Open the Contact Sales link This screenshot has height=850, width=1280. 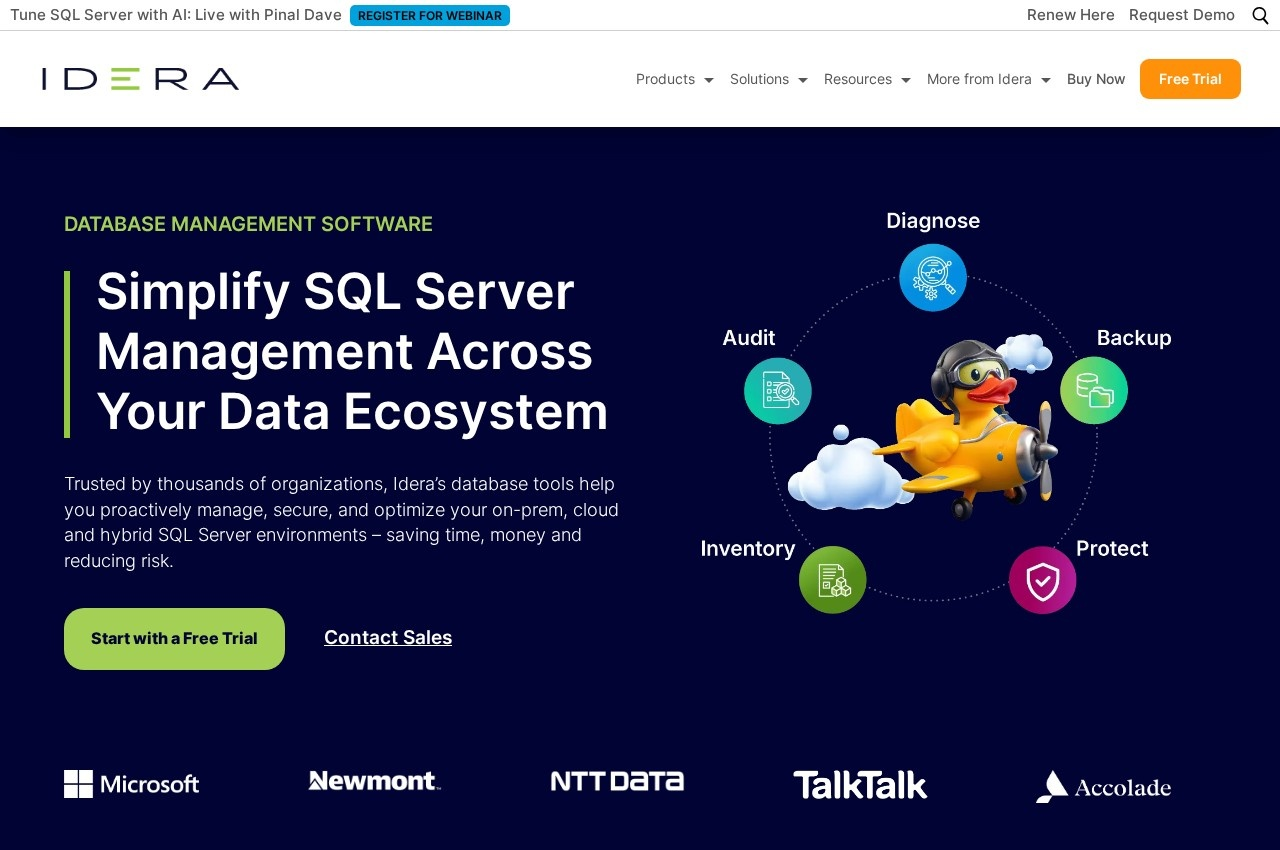(x=388, y=638)
